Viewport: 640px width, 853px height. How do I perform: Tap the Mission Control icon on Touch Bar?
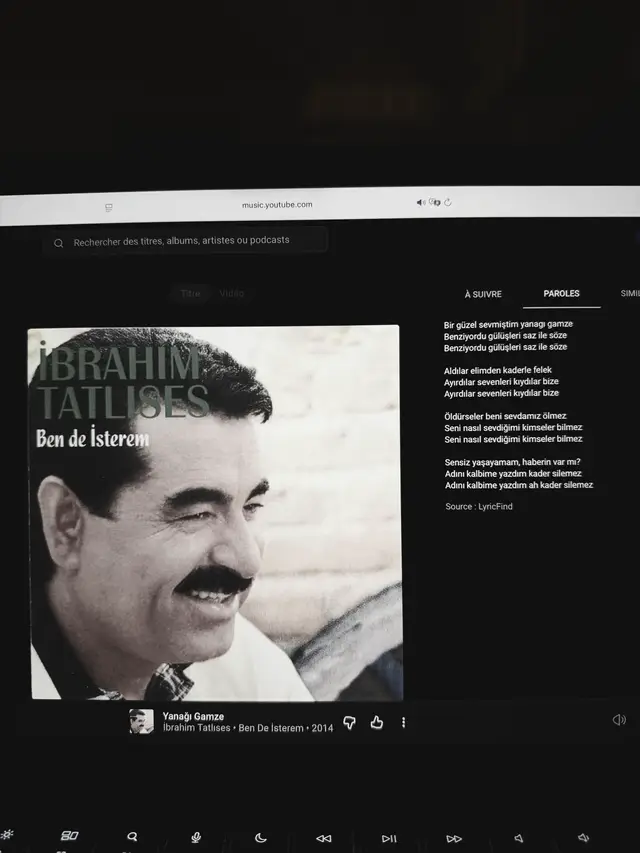pyautogui.click(x=69, y=835)
